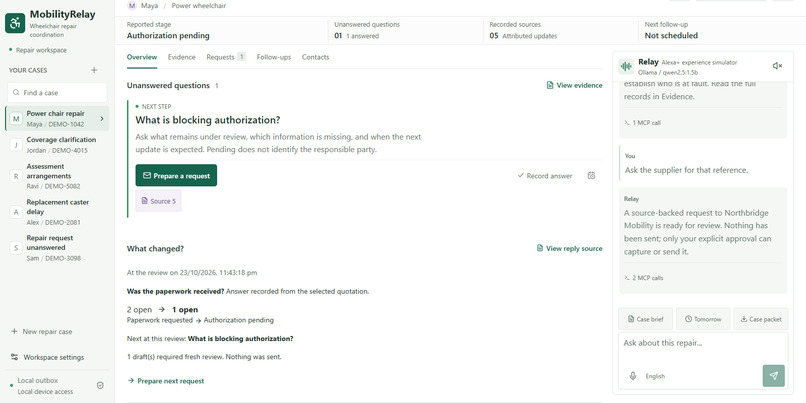Click the Relay waveform icon

point(626,66)
